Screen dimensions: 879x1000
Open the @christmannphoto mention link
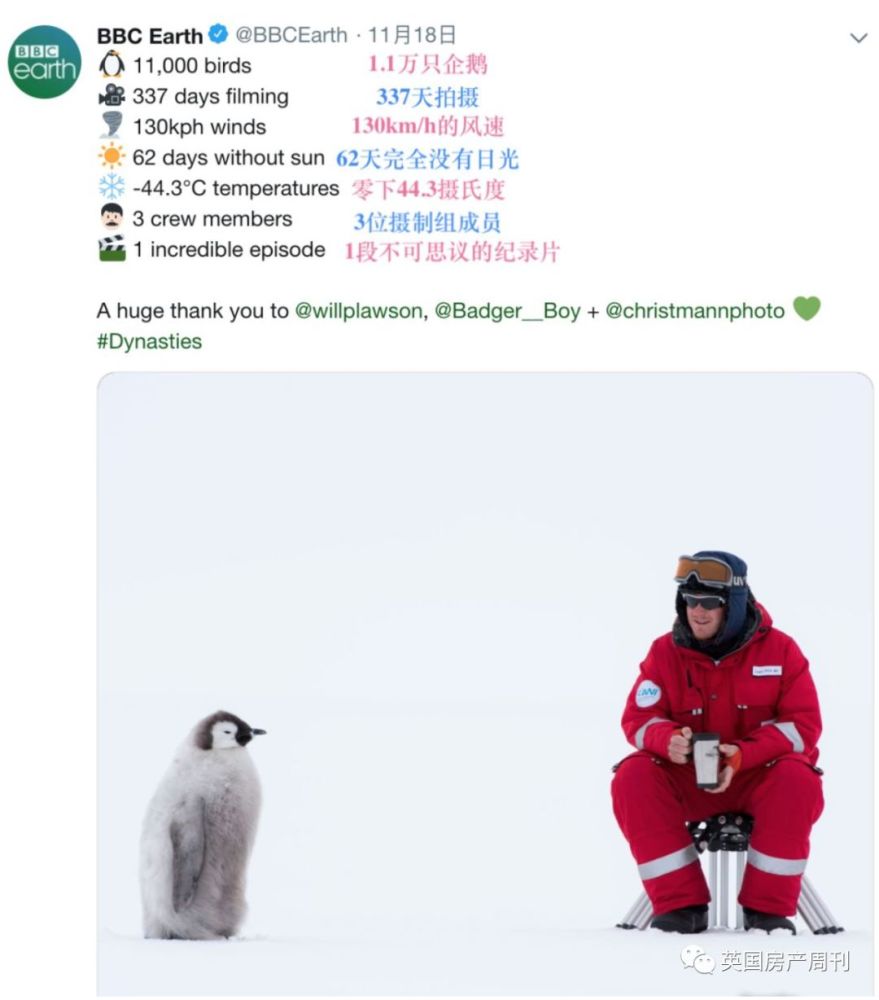pyautogui.click(x=695, y=311)
